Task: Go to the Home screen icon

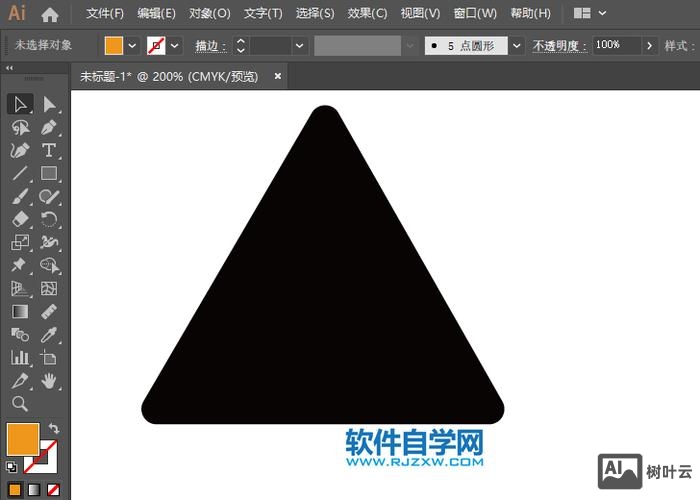Action: coord(50,14)
